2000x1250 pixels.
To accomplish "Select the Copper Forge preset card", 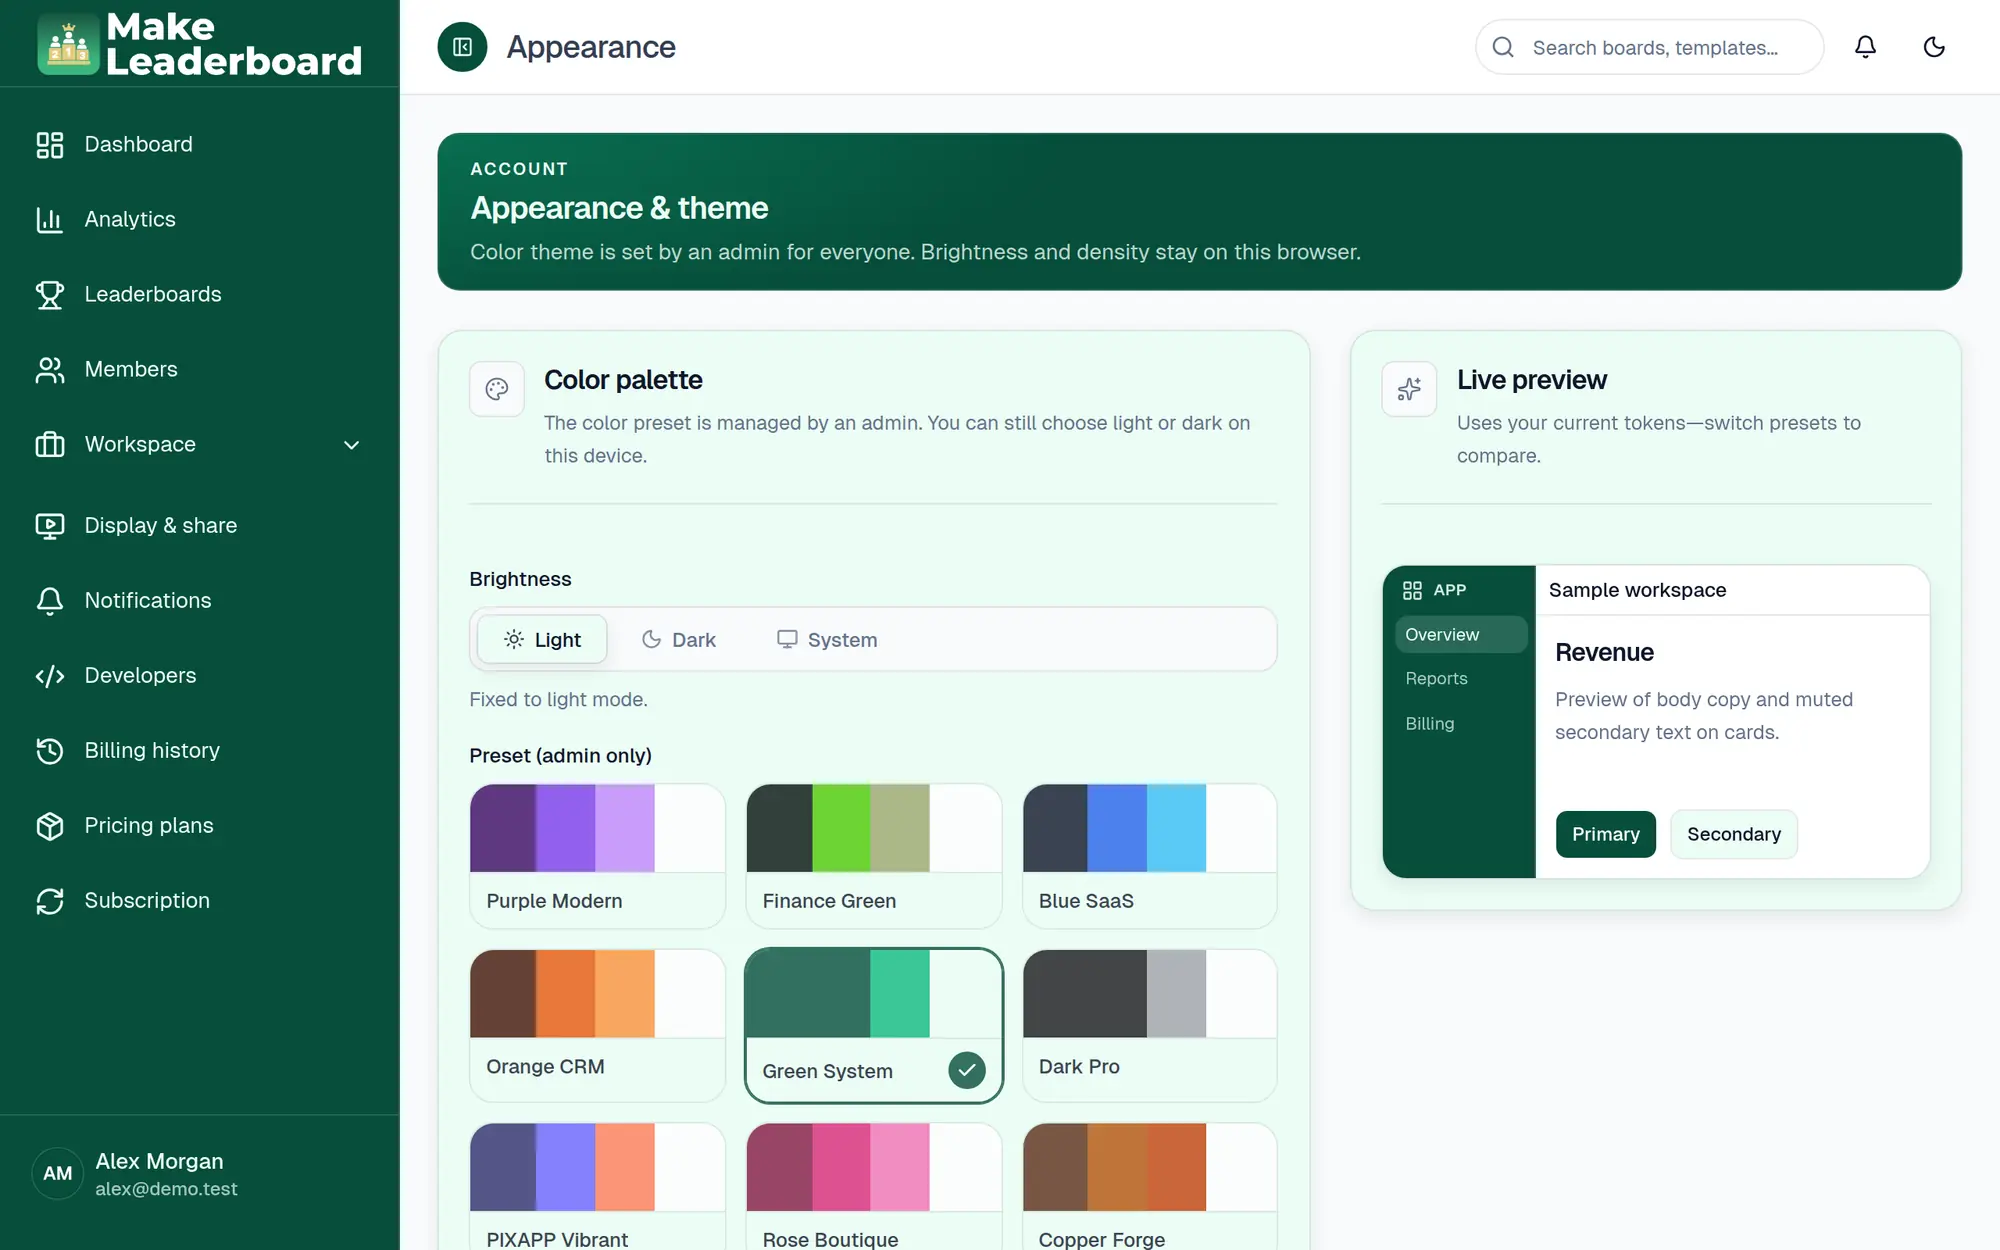I will [x=1150, y=1187].
